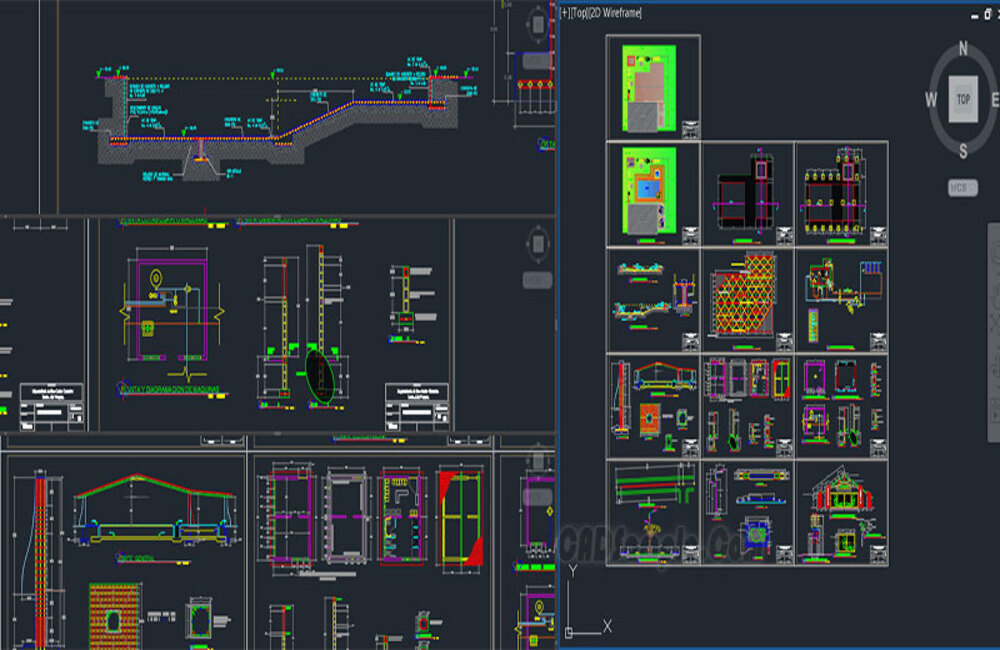Click the E compass letter on the ViewCube

995,100
